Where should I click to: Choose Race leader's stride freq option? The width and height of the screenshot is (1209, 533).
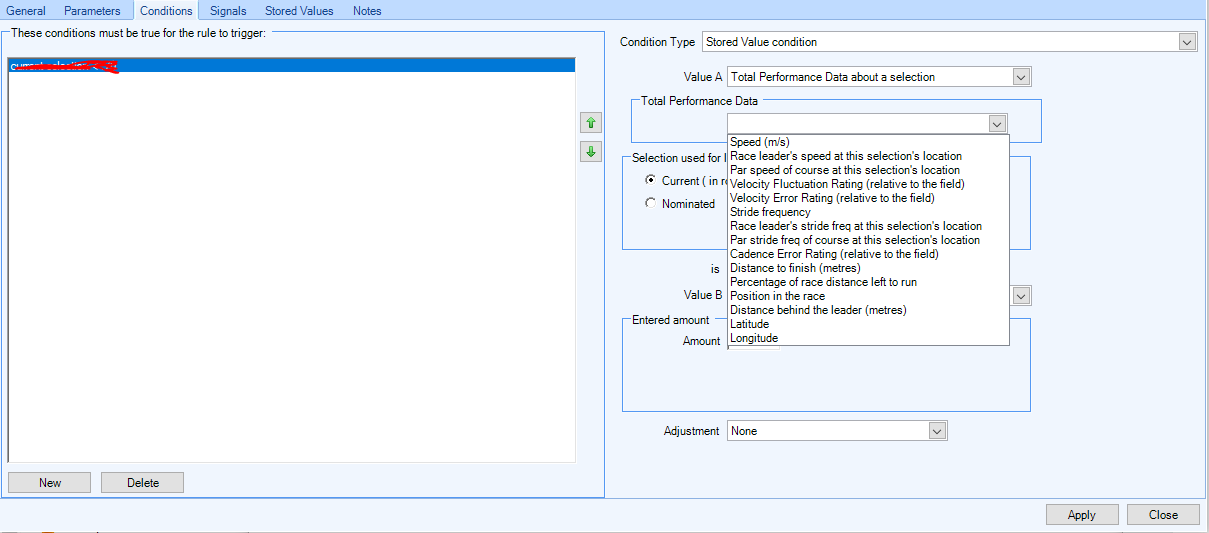point(868,226)
